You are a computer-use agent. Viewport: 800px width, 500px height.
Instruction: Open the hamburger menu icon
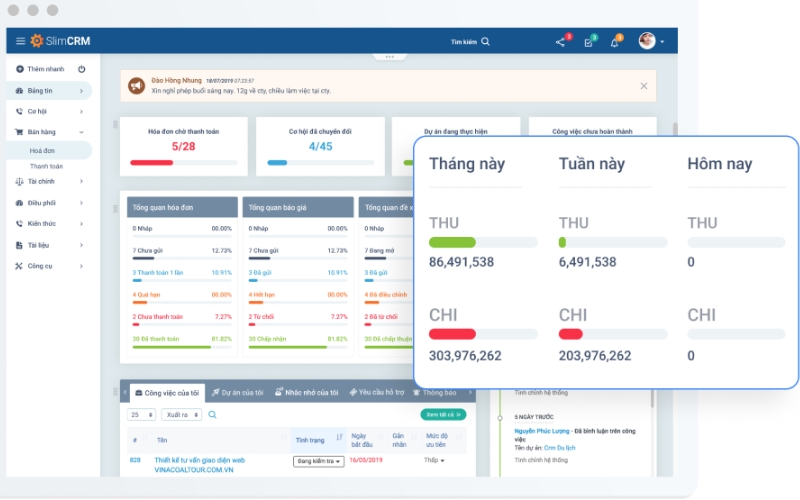[x=20, y=41]
